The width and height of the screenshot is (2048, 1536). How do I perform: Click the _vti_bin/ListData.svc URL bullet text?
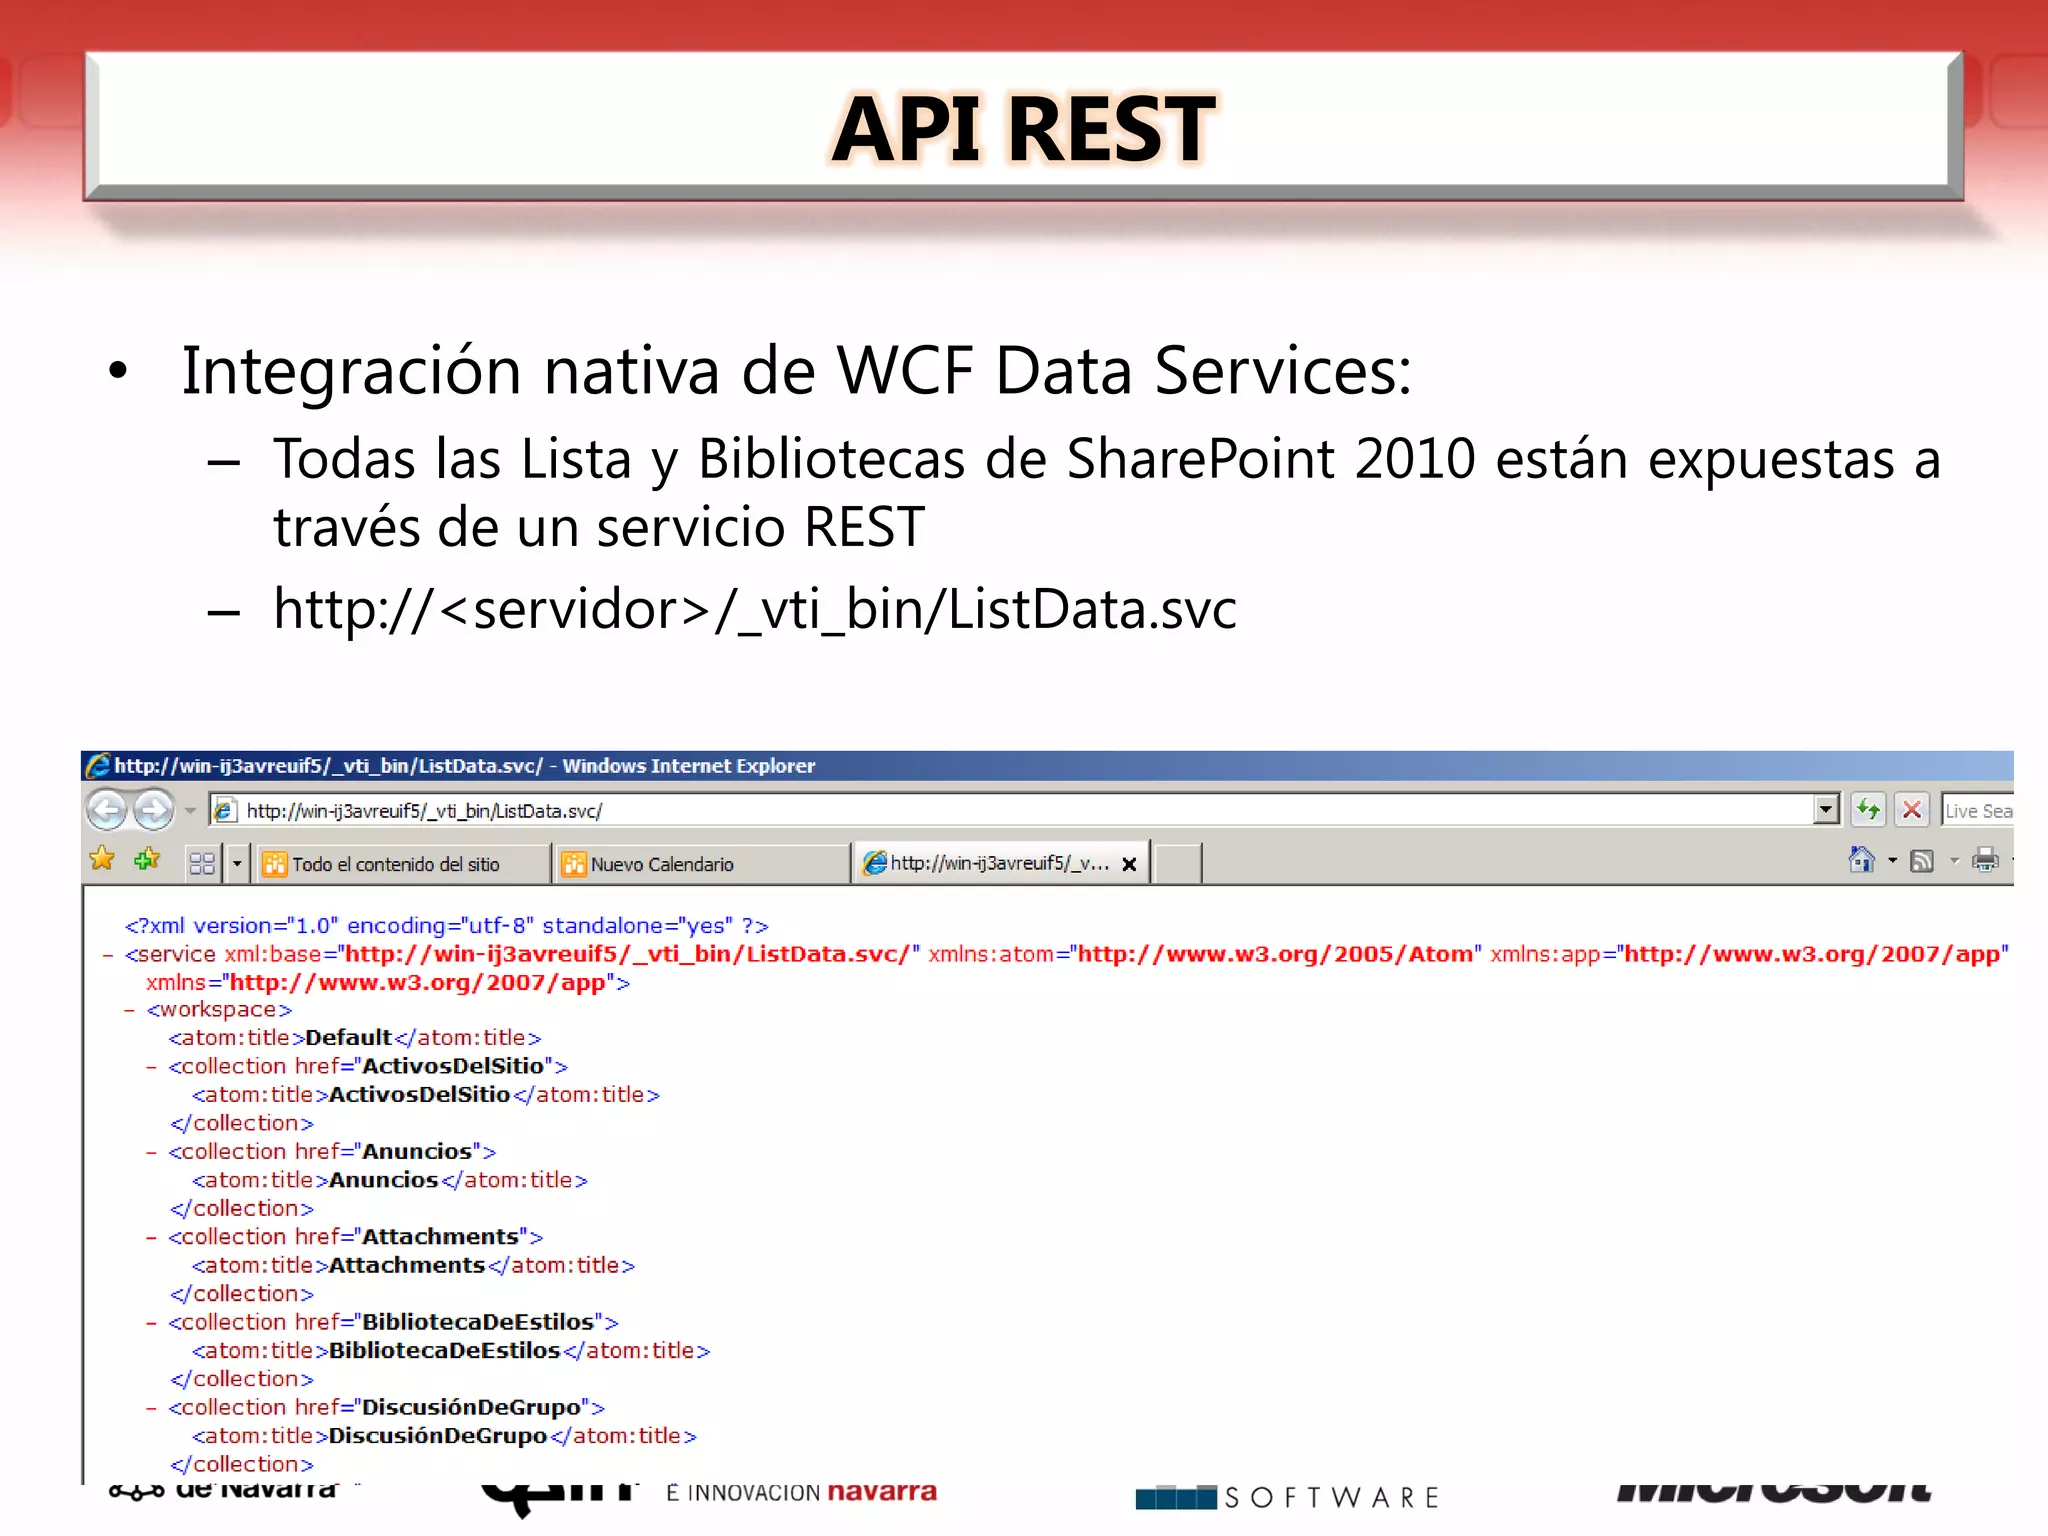coord(755,610)
